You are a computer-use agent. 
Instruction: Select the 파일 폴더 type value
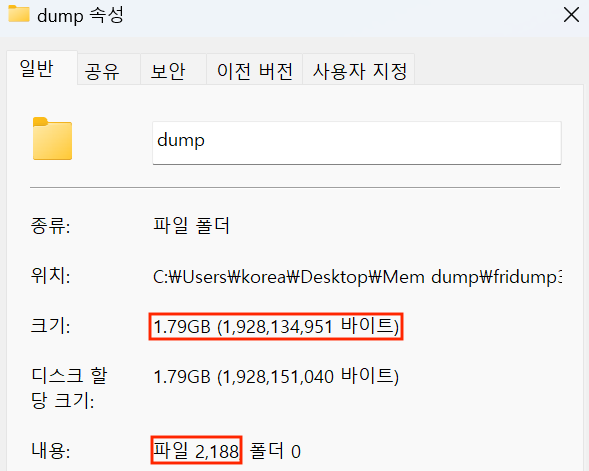[191, 226]
